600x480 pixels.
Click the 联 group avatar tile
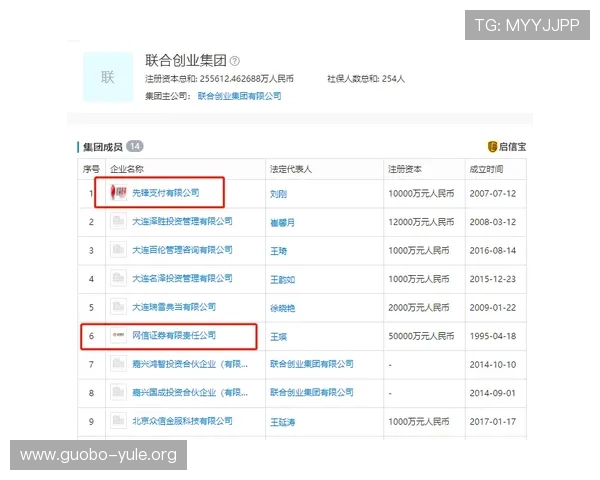coord(108,77)
